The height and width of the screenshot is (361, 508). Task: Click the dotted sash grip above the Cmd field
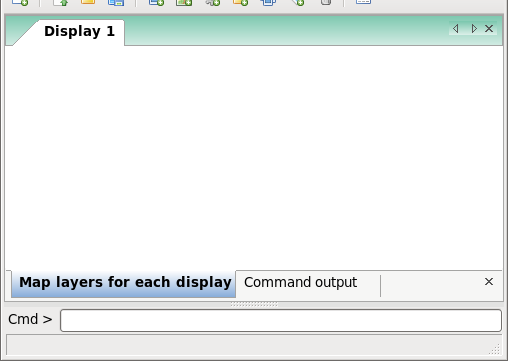coord(254,304)
